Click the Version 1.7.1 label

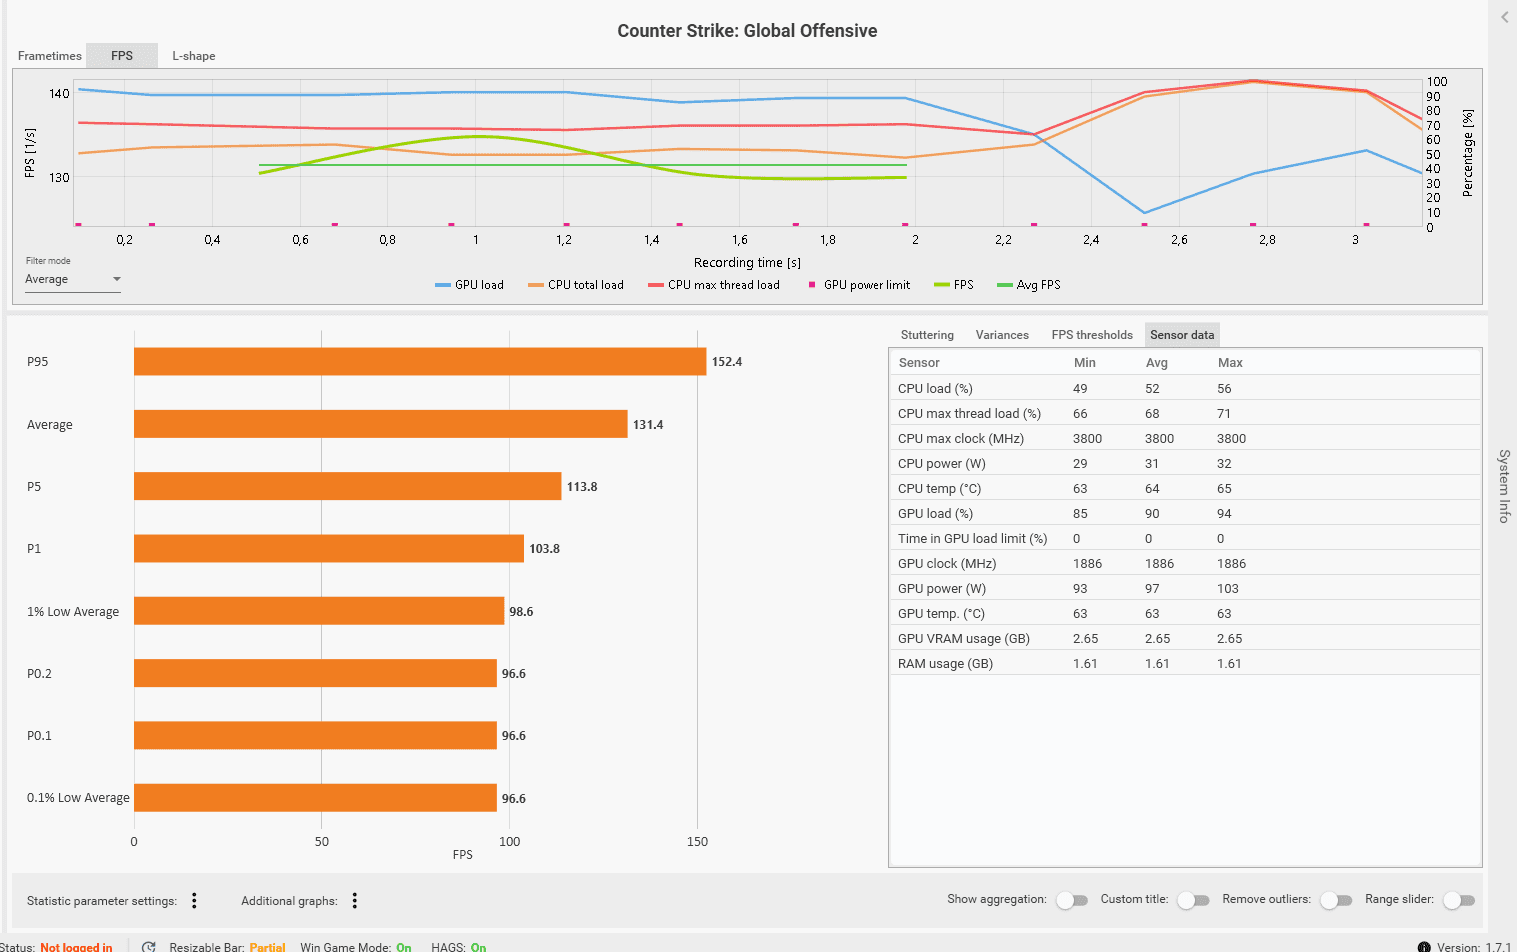[1474, 947]
